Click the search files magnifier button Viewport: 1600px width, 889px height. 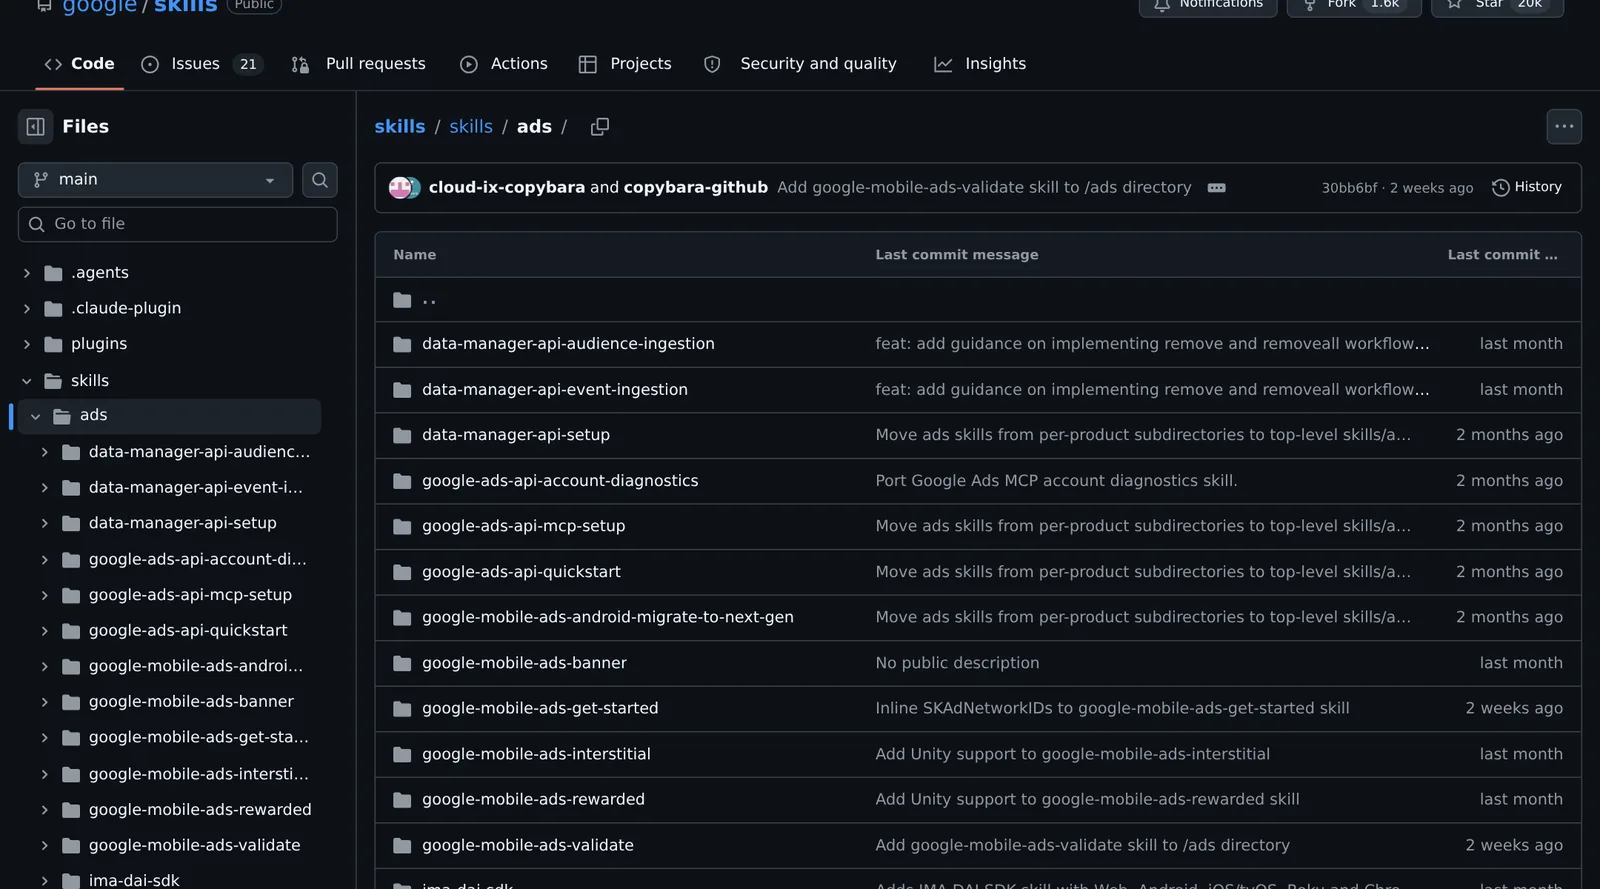point(320,180)
